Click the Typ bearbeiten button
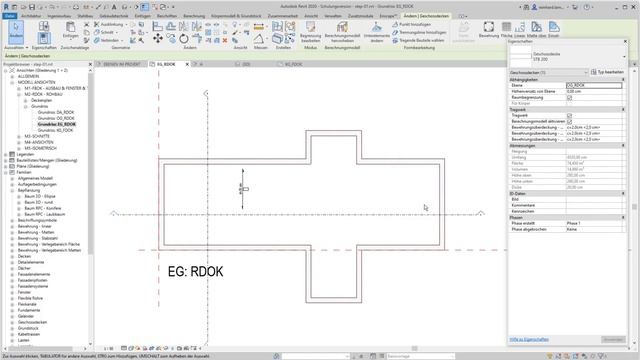640x360 pixels. pyautogui.click(x=607, y=72)
